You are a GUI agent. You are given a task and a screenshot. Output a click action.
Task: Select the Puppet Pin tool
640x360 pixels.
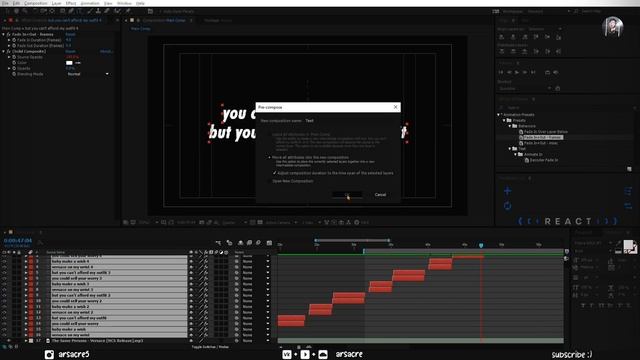pyautogui.click(x=128, y=11)
